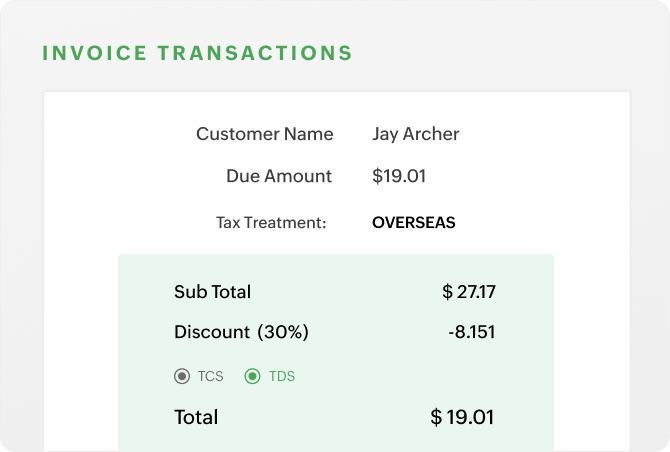Viewport: 670px width, 452px height.
Task: Click the Tax Treatment label
Action: click(x=271, y=223)
